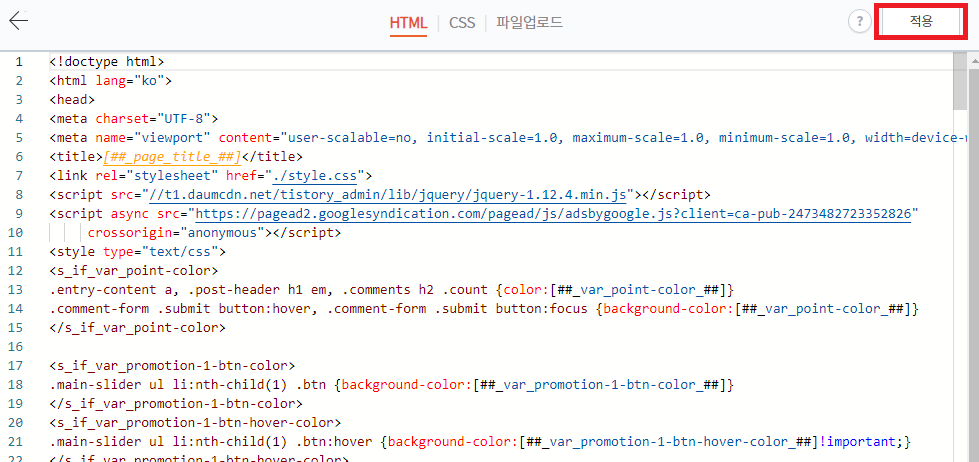The height and width of the screenshot is (462, 979).
Task: Click the meta charset="UTF-8" line
Action: 134,118
